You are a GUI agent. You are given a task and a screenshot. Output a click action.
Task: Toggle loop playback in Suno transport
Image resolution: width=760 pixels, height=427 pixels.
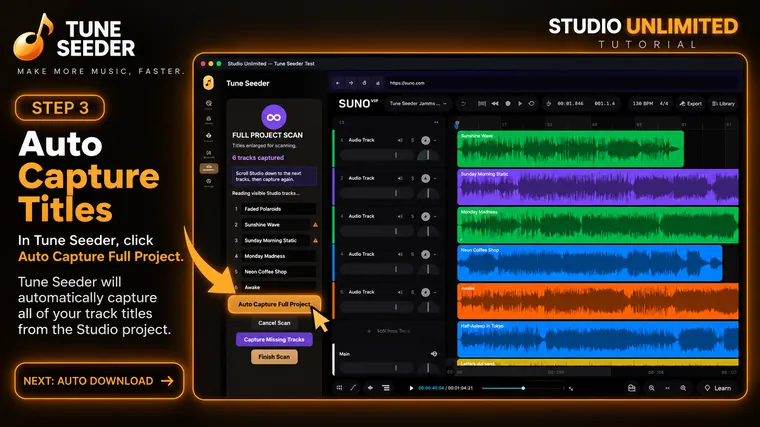click(532, 104)
